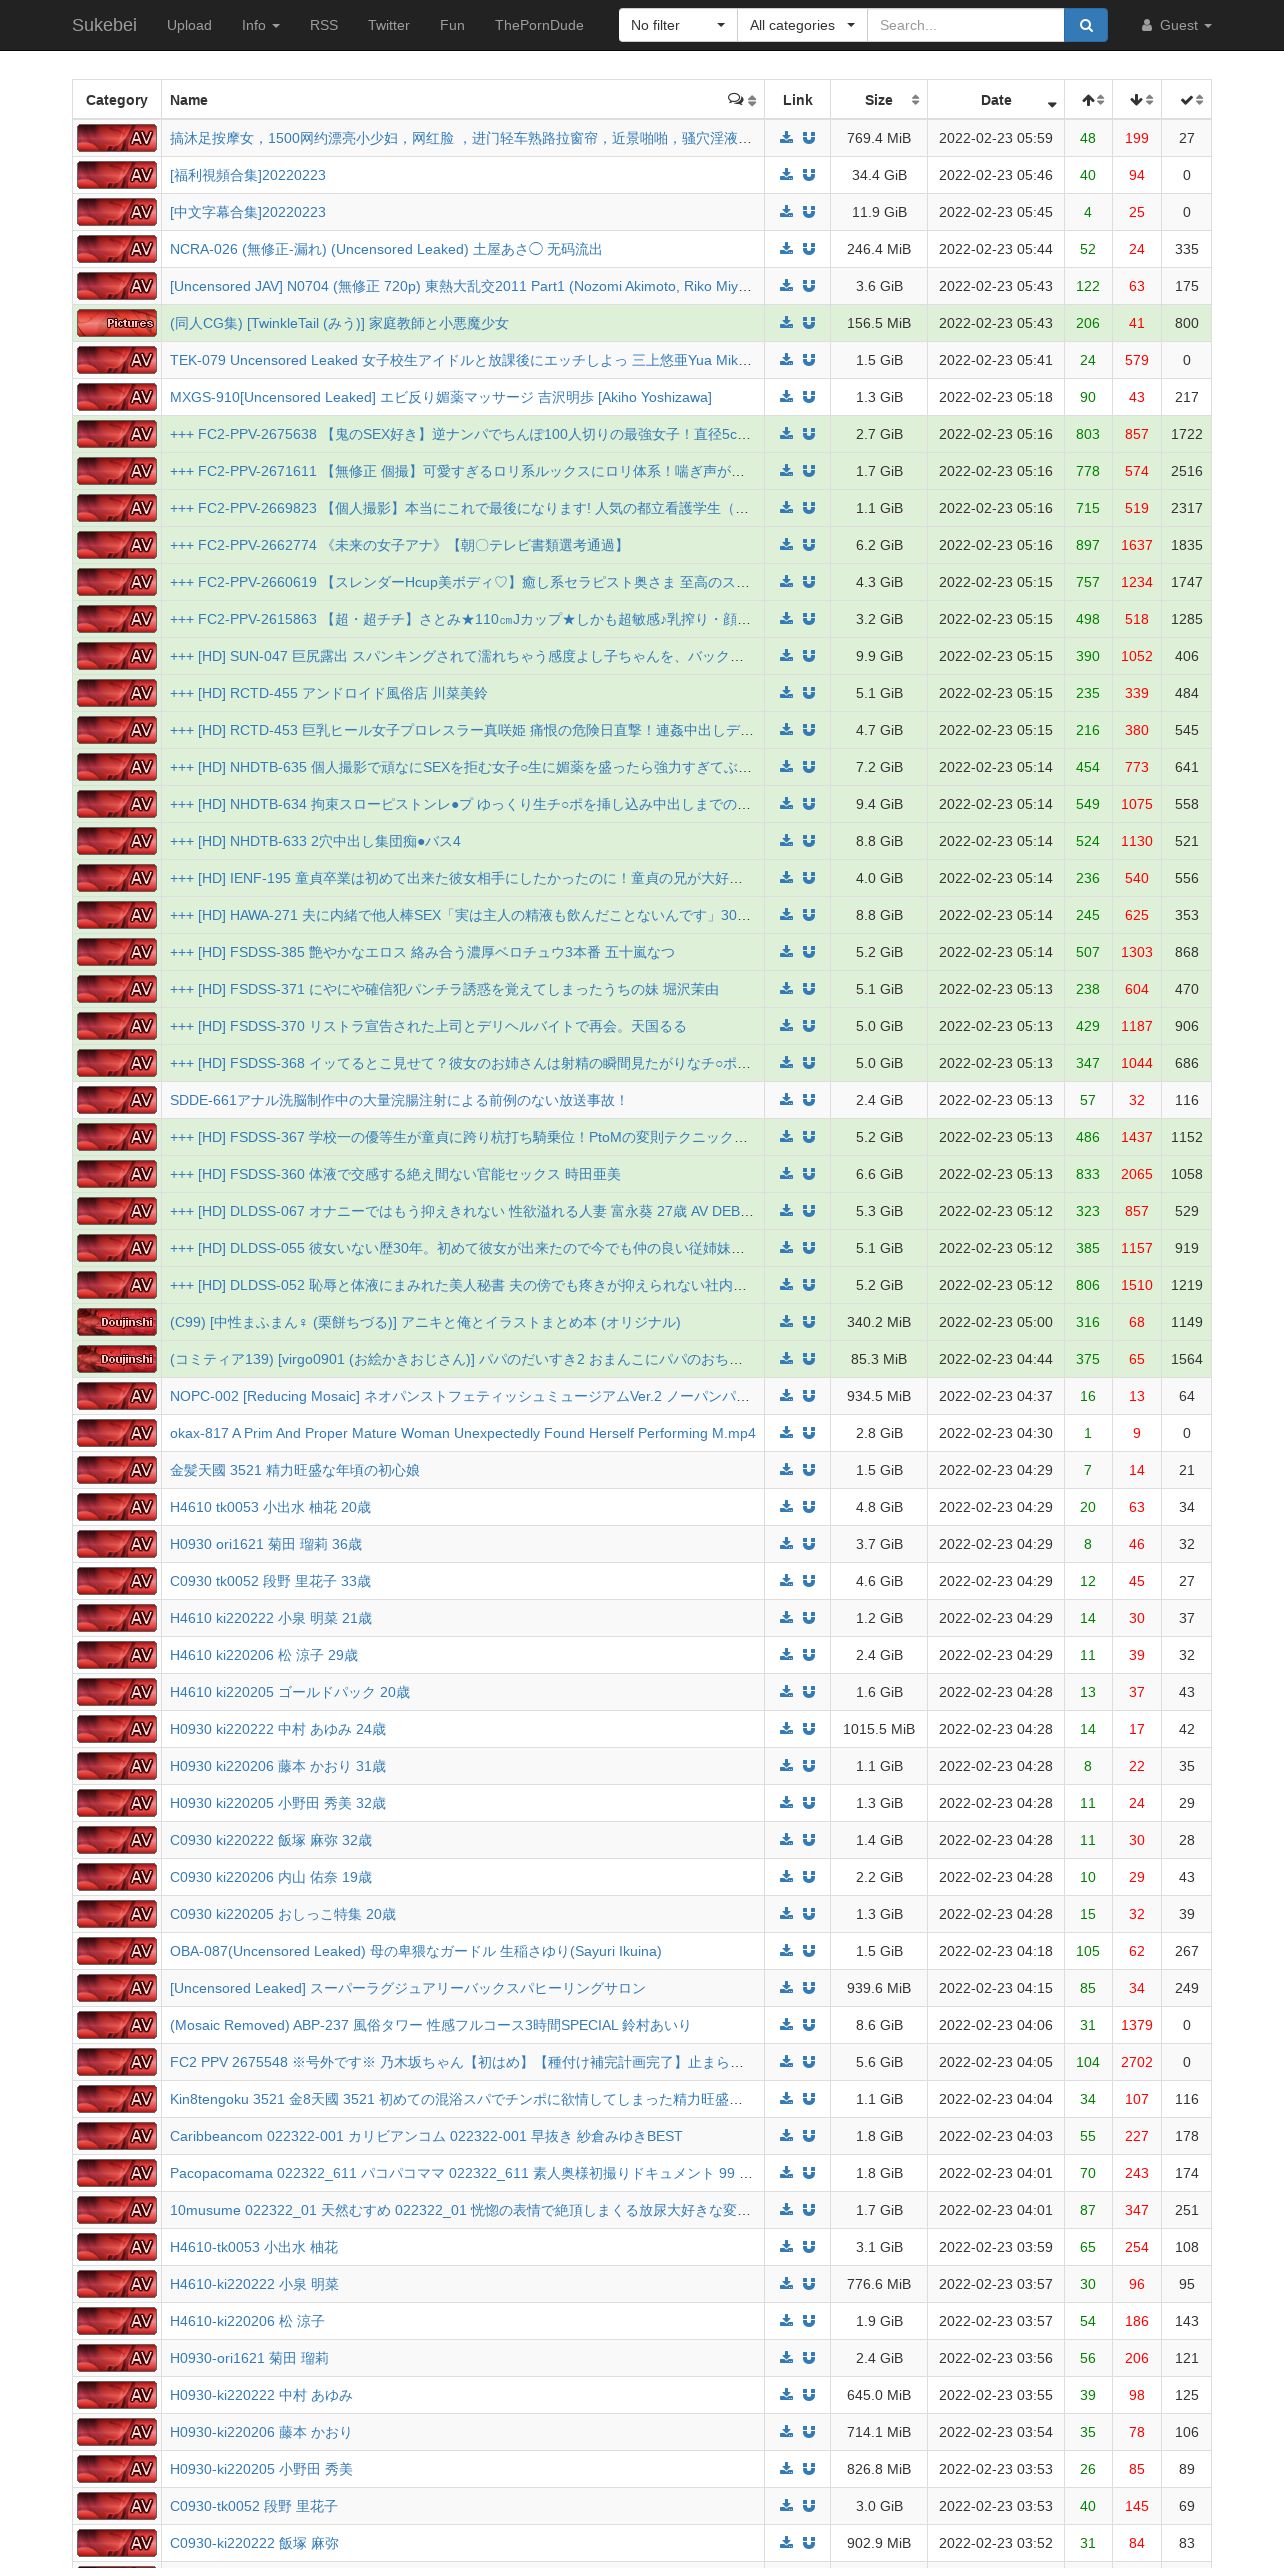Viewport: 1284px width, 2568px height.
Task: Click the 34.4 GiB size cell
Action: 879,175
